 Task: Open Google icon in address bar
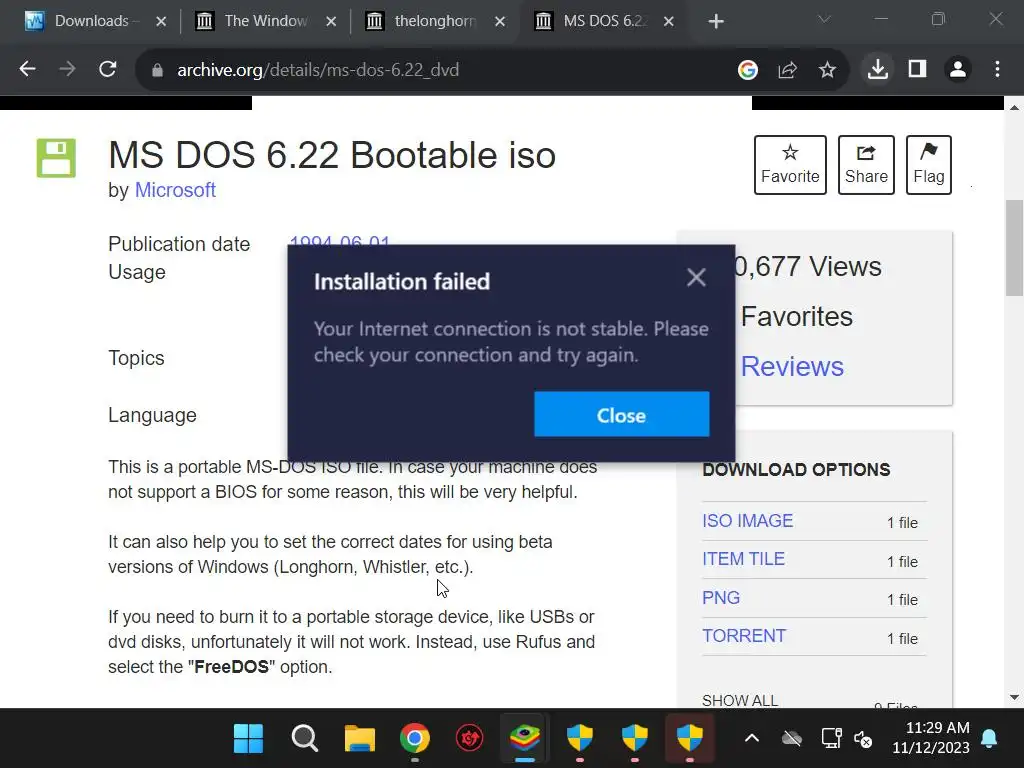coord(748,69)
